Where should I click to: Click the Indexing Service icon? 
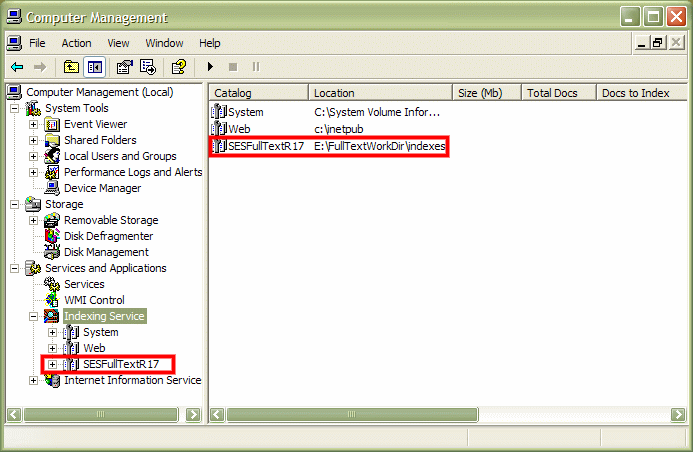pyautogui.click(x=52, y=316)
